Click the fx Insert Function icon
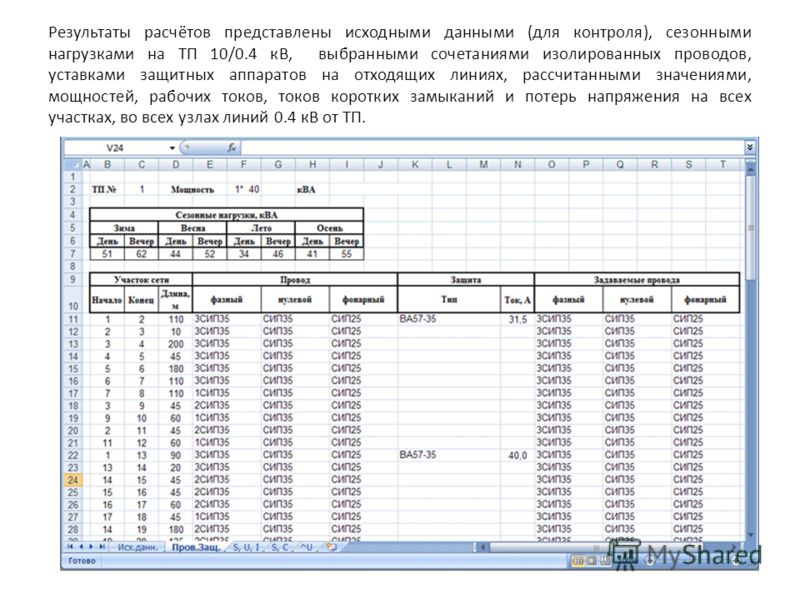 pyautogui.click(x=232, y=148)
